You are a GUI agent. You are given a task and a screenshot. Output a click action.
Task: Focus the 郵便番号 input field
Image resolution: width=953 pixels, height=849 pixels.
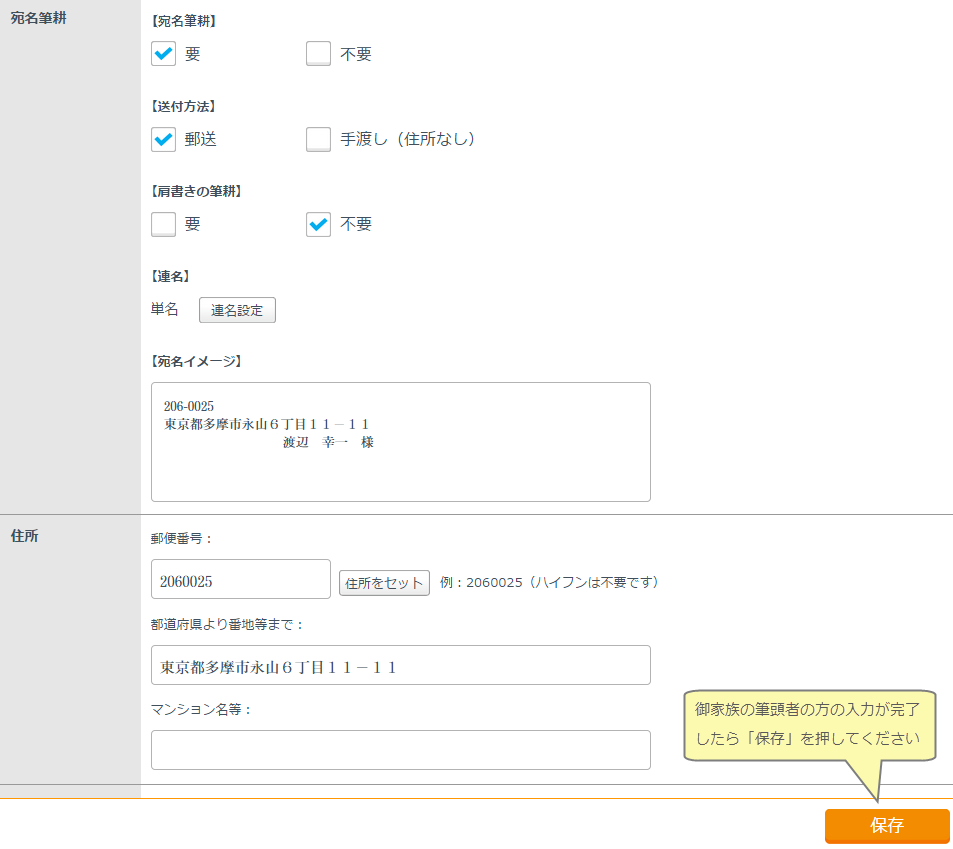coord(240,579)
